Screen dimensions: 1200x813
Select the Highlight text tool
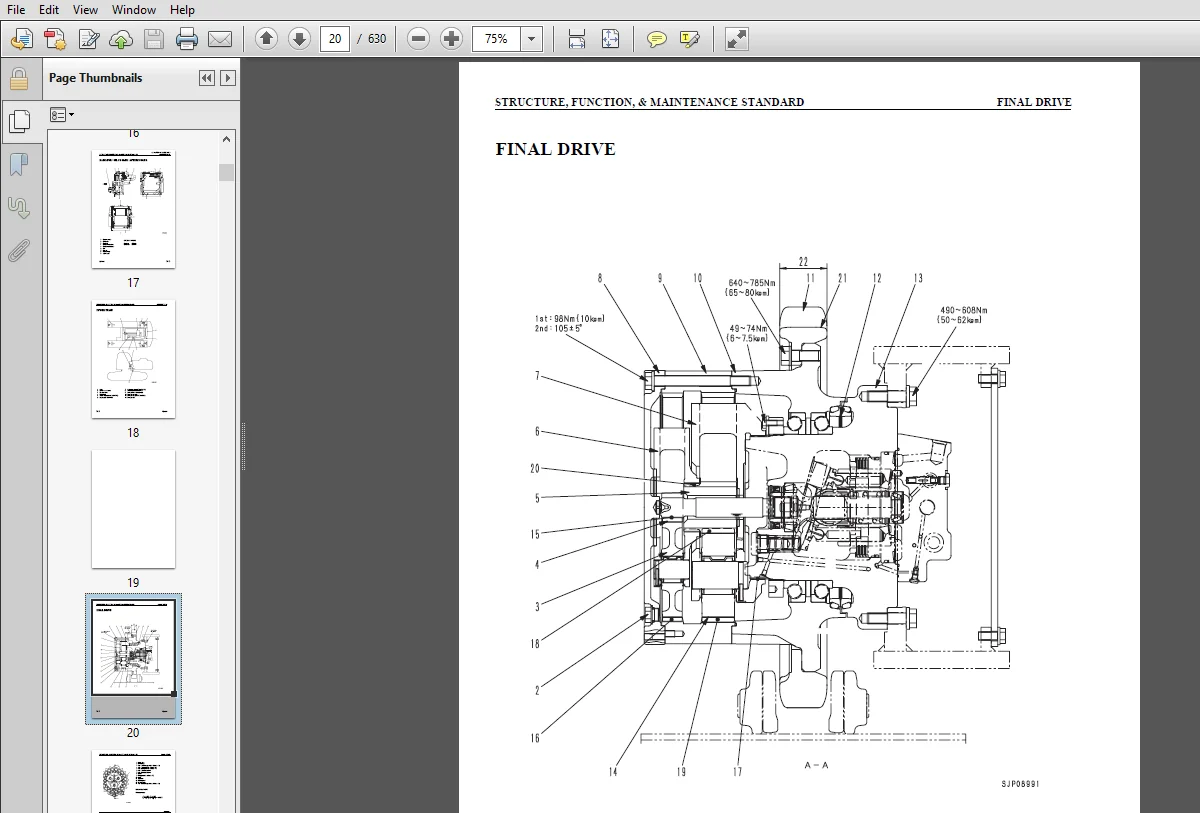point(689,39)
